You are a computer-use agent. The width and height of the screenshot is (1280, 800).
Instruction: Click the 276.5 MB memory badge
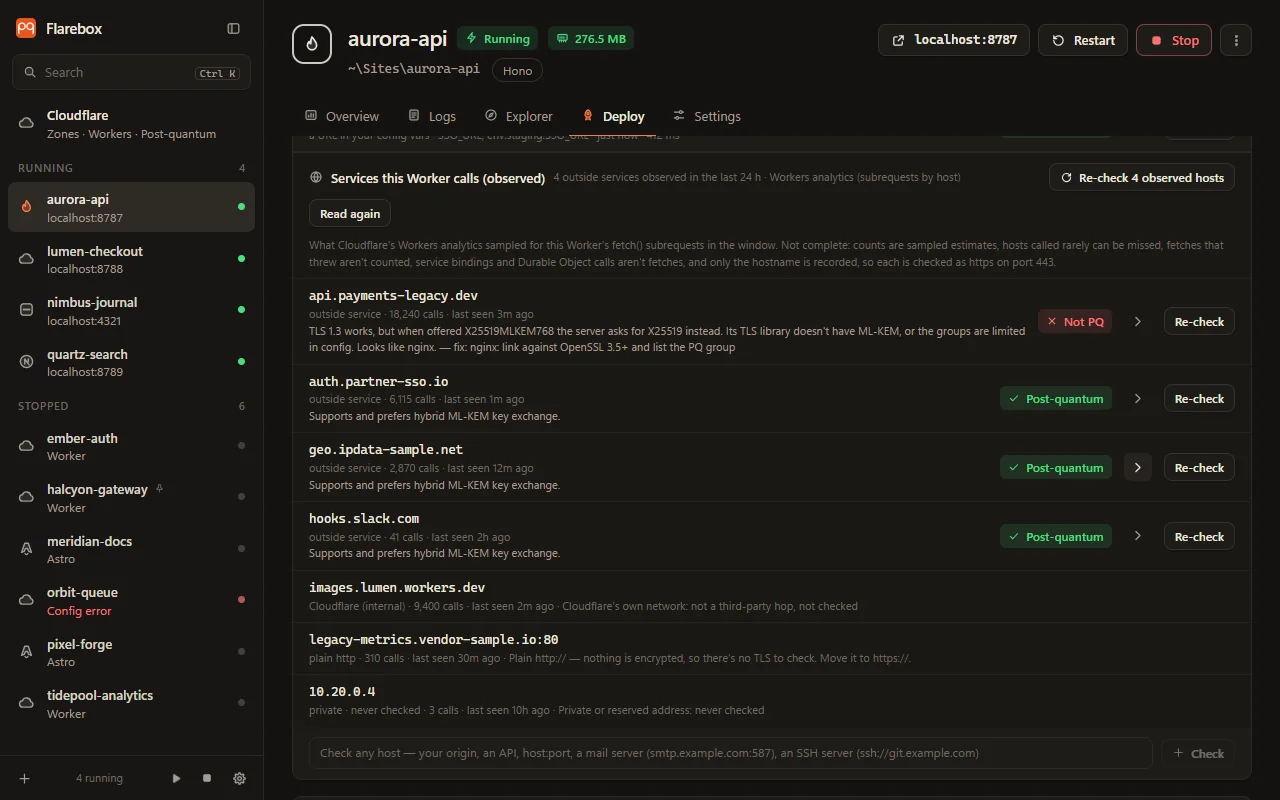(591, 39)
